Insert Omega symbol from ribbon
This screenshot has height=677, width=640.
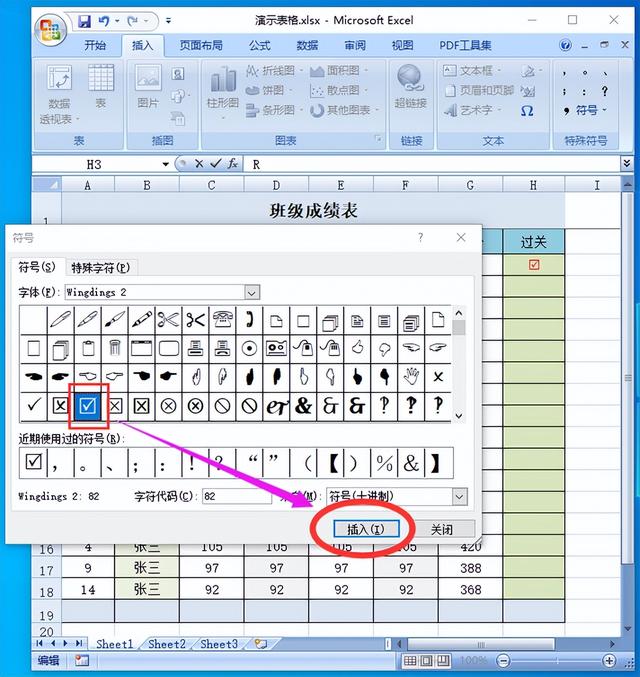[x=527, y=111]
